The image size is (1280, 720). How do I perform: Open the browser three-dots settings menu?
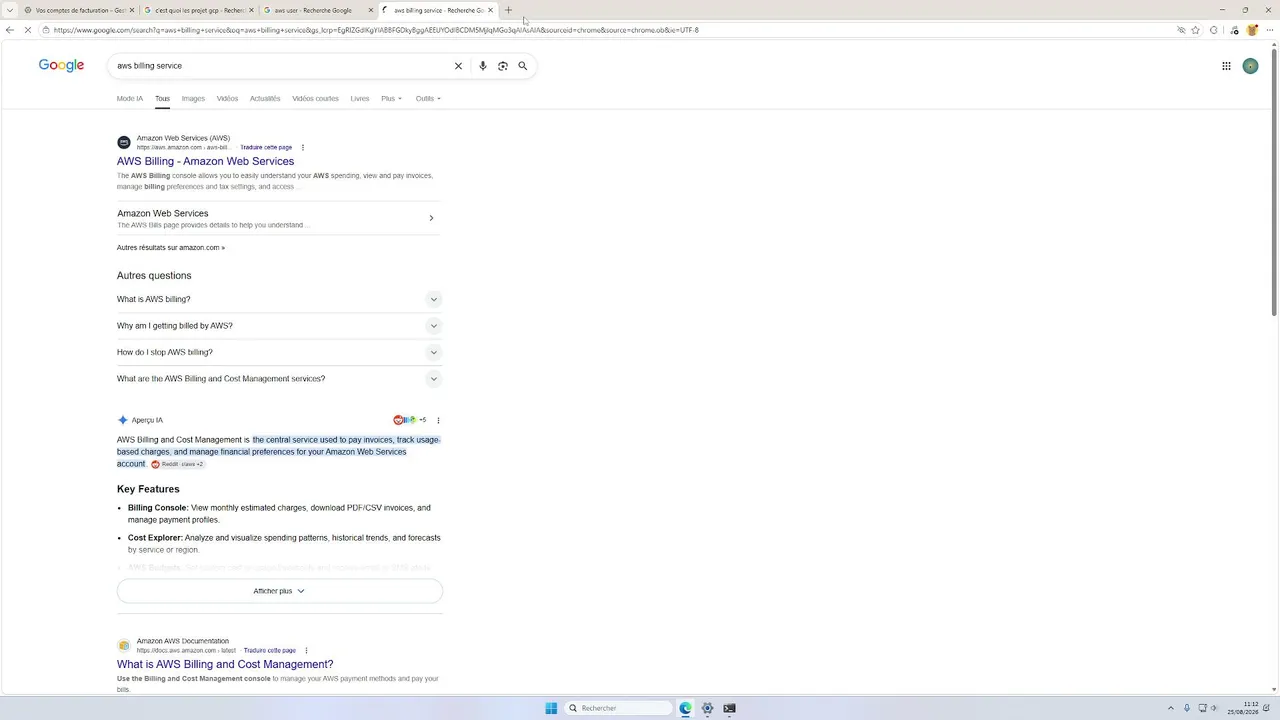[x=1268, y=30]
